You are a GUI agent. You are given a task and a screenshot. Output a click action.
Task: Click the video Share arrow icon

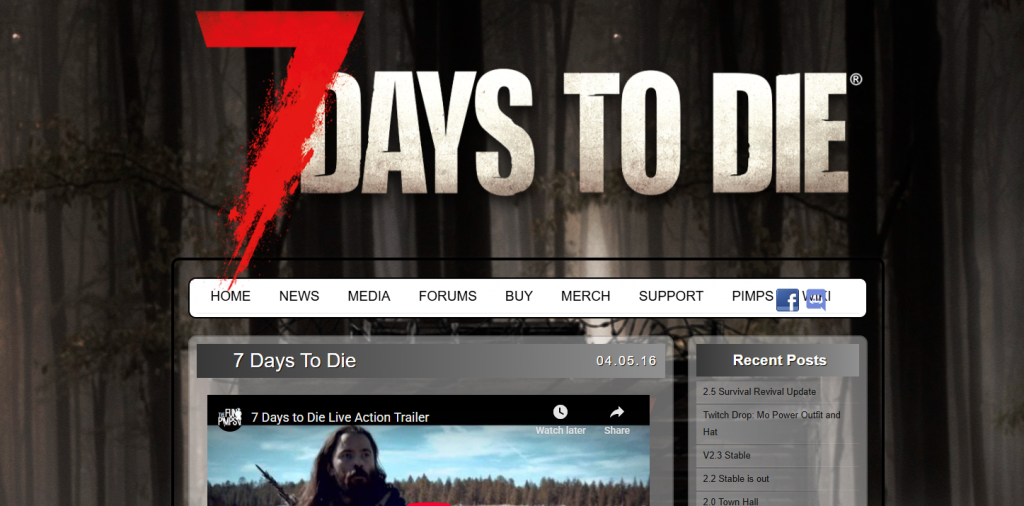tap(616, 412)
